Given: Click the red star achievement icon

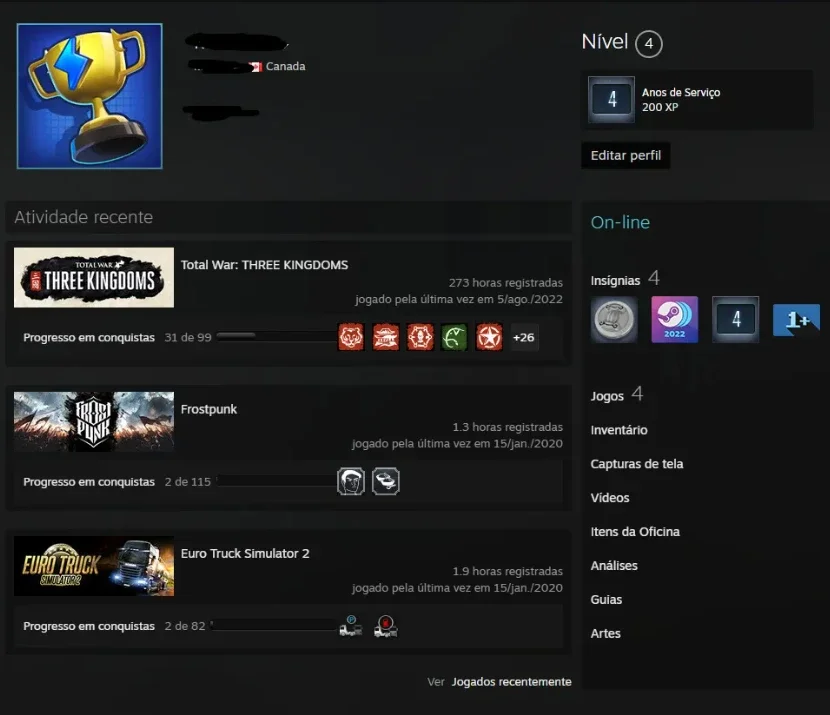Looking at the screenshot, I should coord(489,337).
